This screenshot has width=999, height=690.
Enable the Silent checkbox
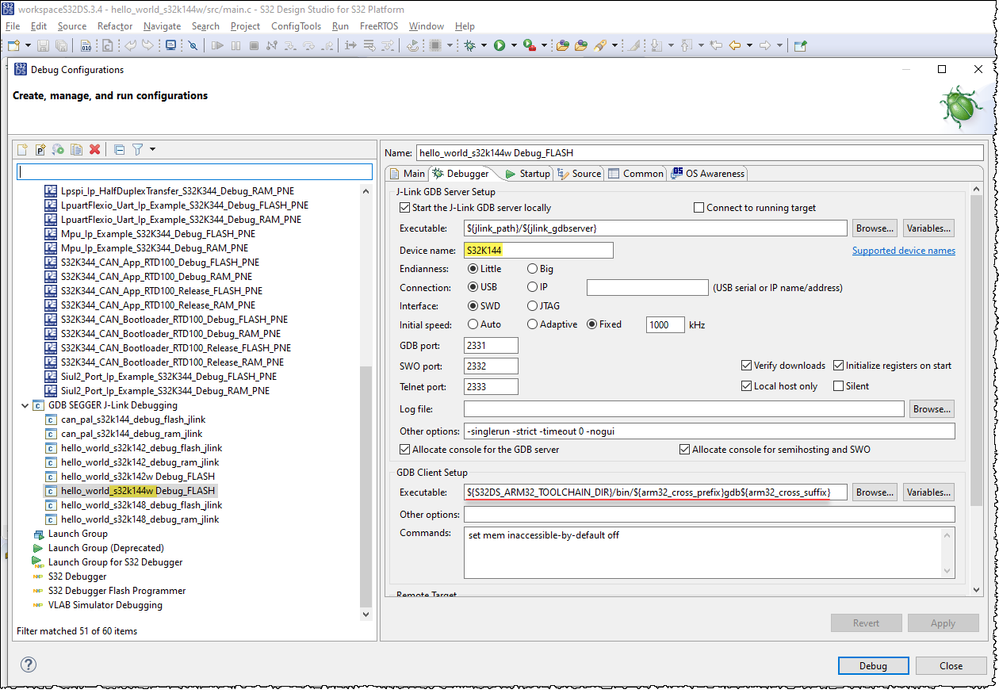pyautogui.click(x=838, y=386)
